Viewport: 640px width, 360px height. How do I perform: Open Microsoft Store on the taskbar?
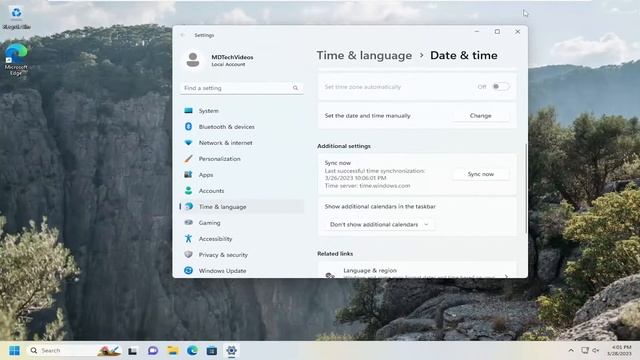[212, 351]
